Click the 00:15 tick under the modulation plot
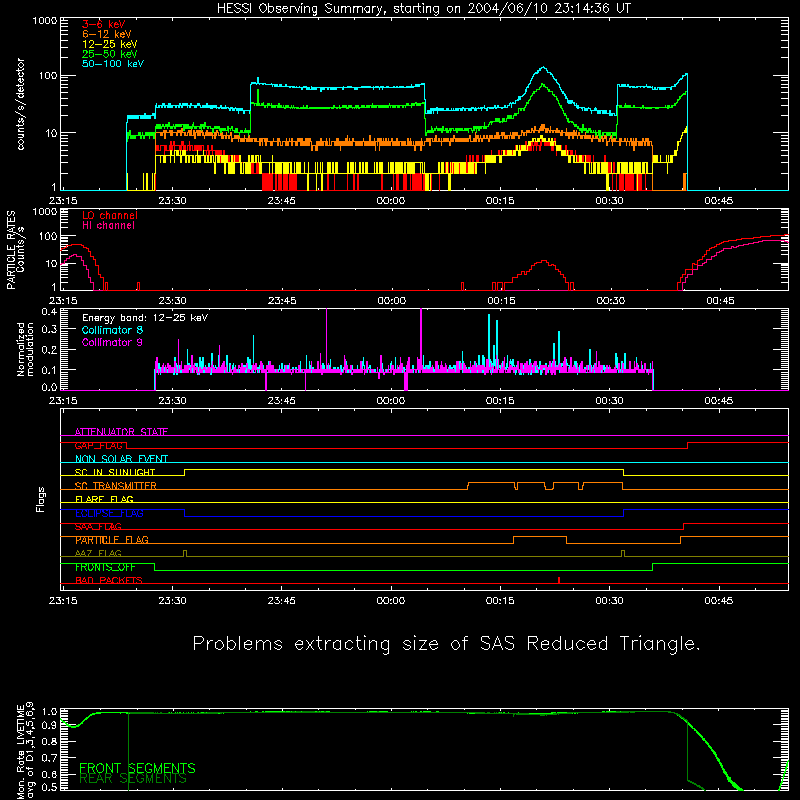The height and width of the screenshot is (800, 800). (x=500, y=401)
